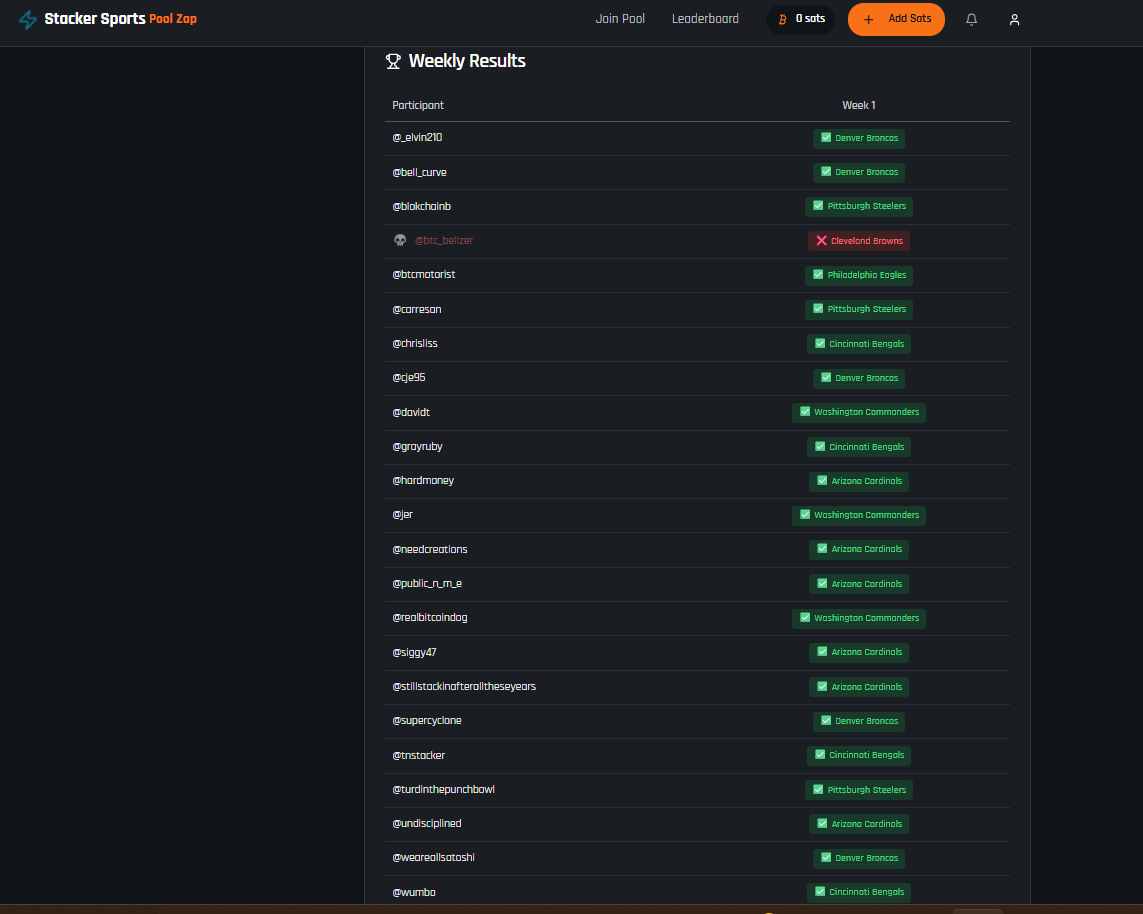Image resolution: width=1143 pixels, height=914 pixels.
Task: Select participant @hardmoney
Action: click(x=423, y=481)
